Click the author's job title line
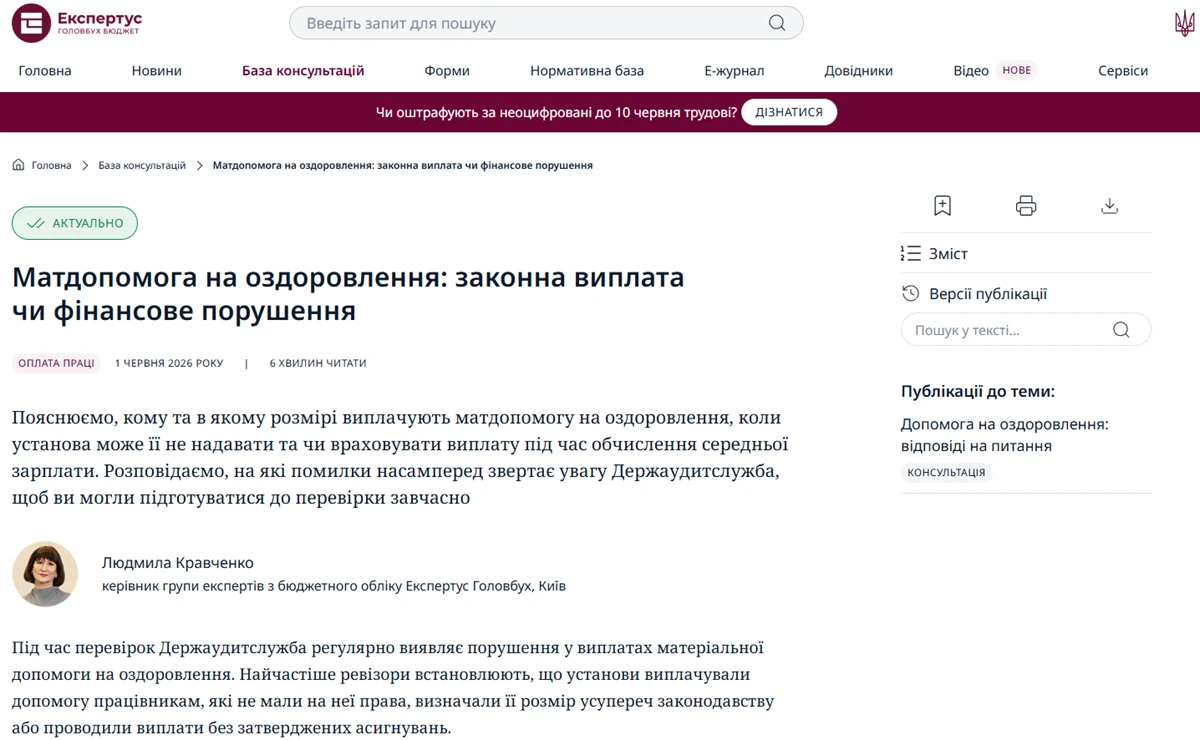1200x740 pixels. [334, 586]
